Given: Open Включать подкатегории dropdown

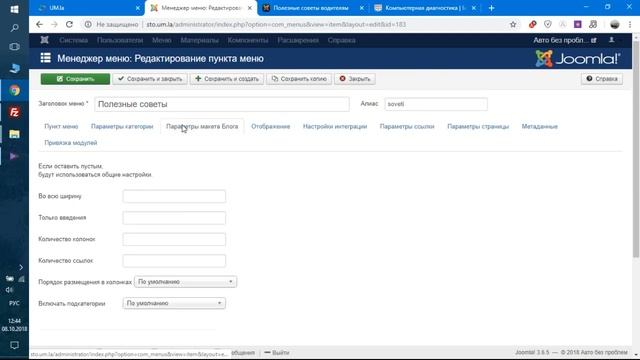Looking at the screenshot, I should pyautogui.click(x=174, y=303).
